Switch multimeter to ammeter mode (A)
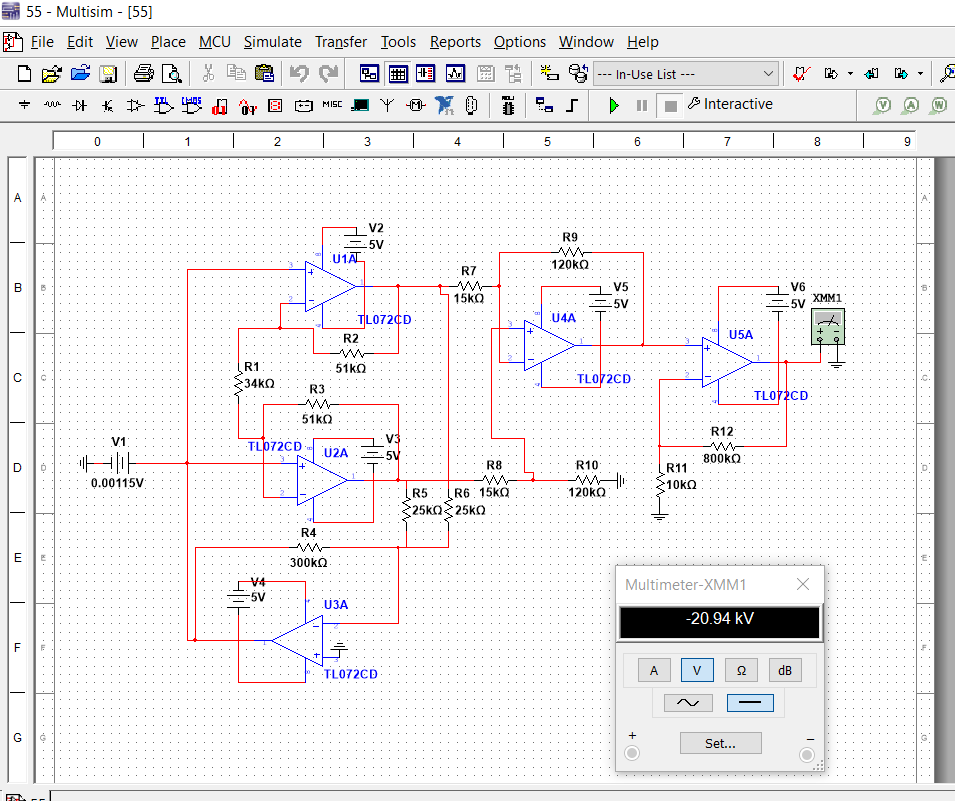Image resolution: width=955 pixels, height=801 pixels. (x=654, y=670)
